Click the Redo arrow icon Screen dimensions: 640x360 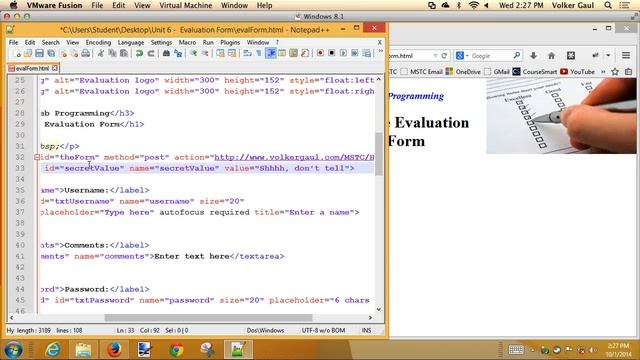[151, 53]
